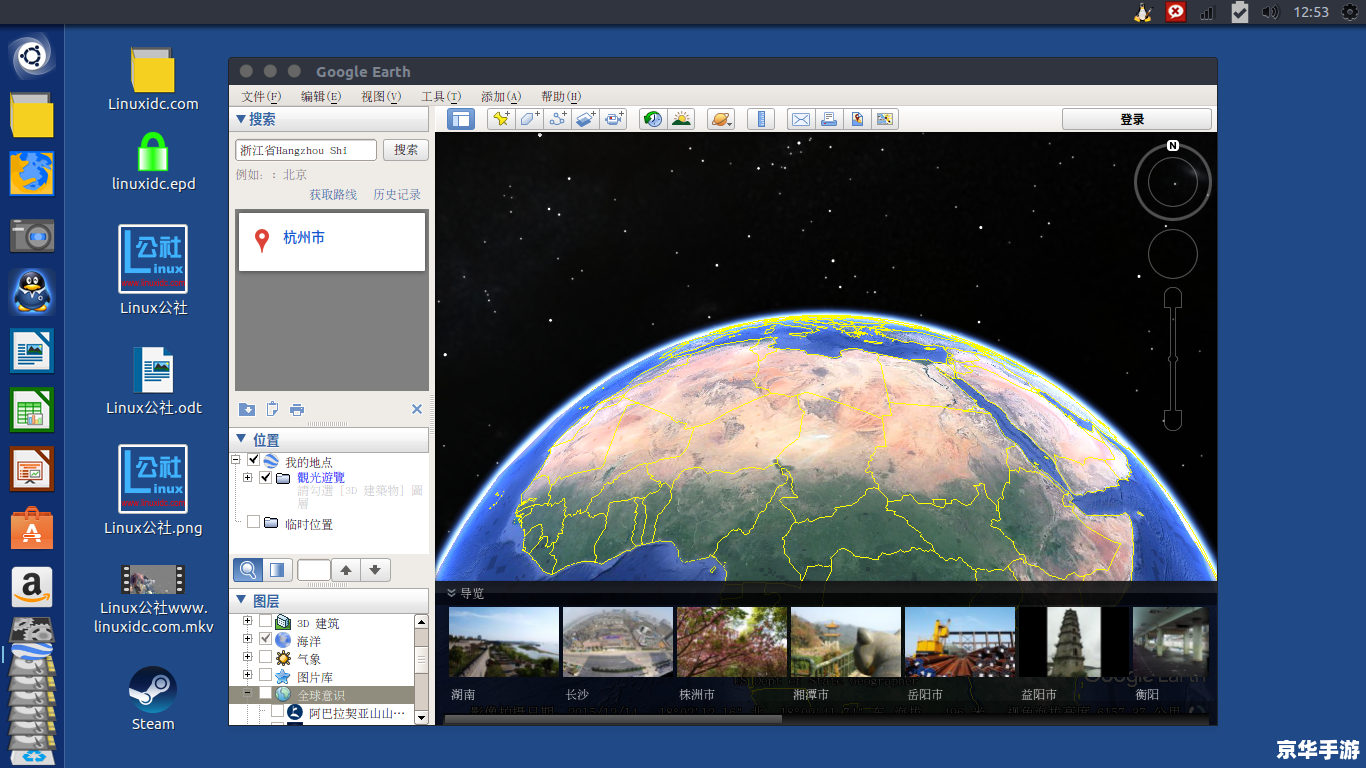The image size is (1366, 768).
Task: Click the Email envelope toolbar icon
Action: pos(801,119)
